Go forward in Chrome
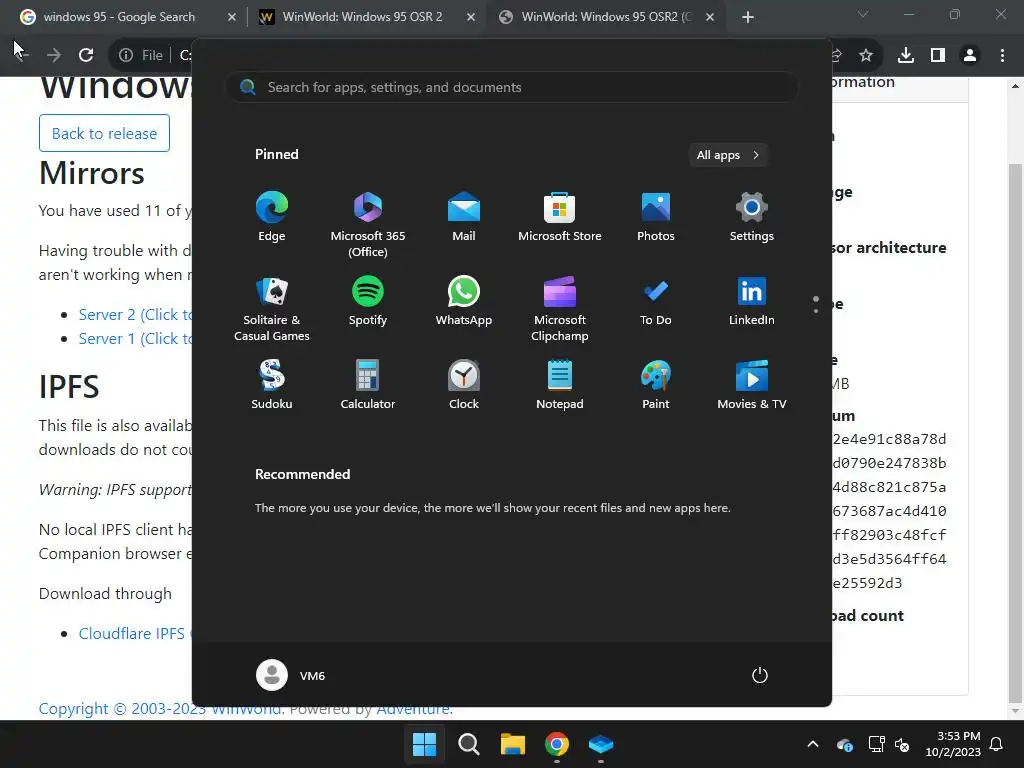 pyautogui.click(x=54, y=56)
